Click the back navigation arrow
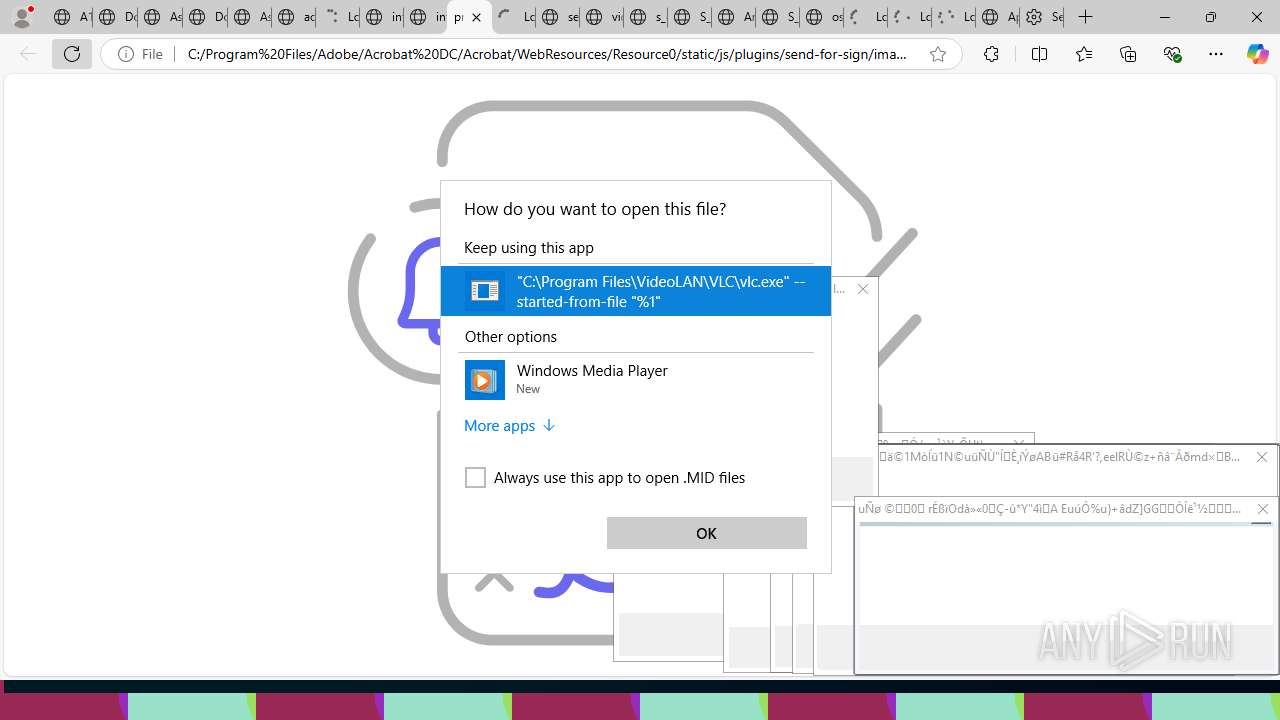The height and width of the screenshot is (720, 1280). [28, 54]
